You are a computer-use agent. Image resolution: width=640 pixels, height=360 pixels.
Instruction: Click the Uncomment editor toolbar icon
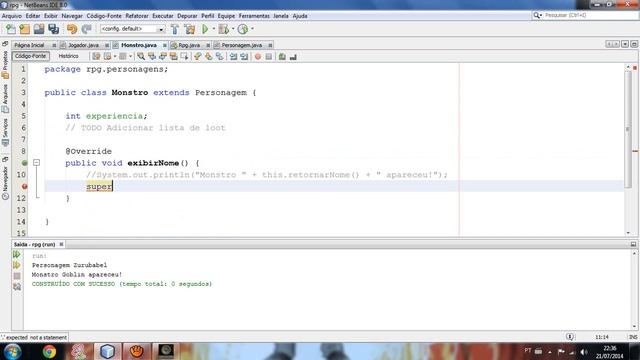point(293,56)
